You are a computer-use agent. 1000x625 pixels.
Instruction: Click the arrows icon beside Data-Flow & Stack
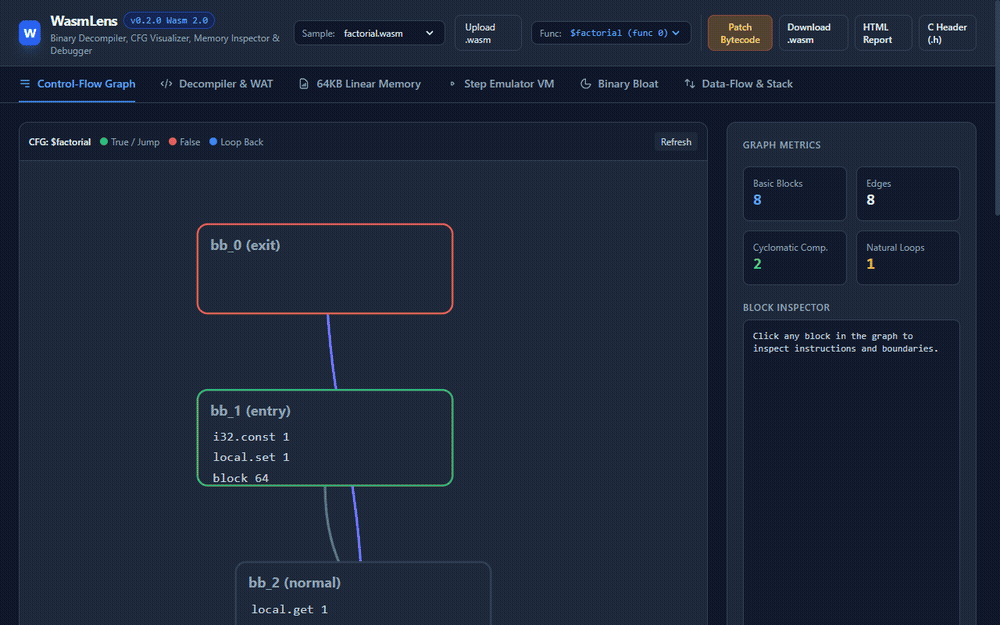689,84
